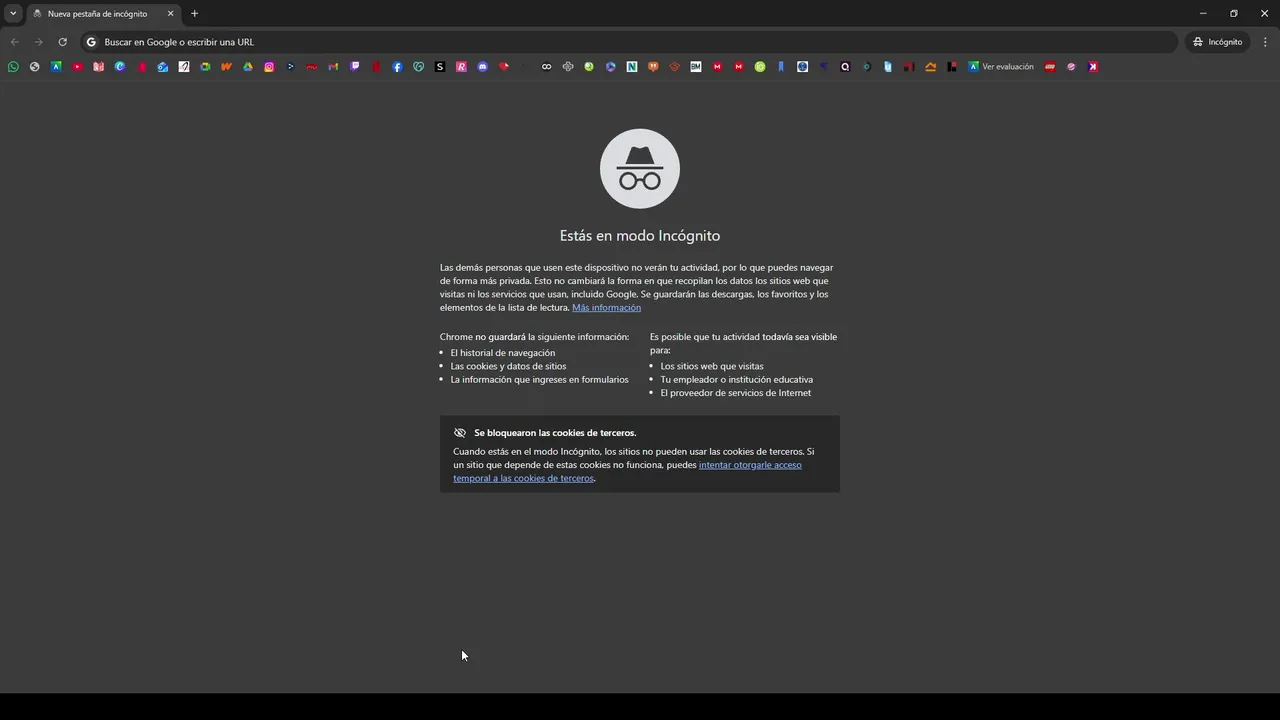Screen dimensions: 1280x720
Task: Go forward to next page
Action: (38, 42)
